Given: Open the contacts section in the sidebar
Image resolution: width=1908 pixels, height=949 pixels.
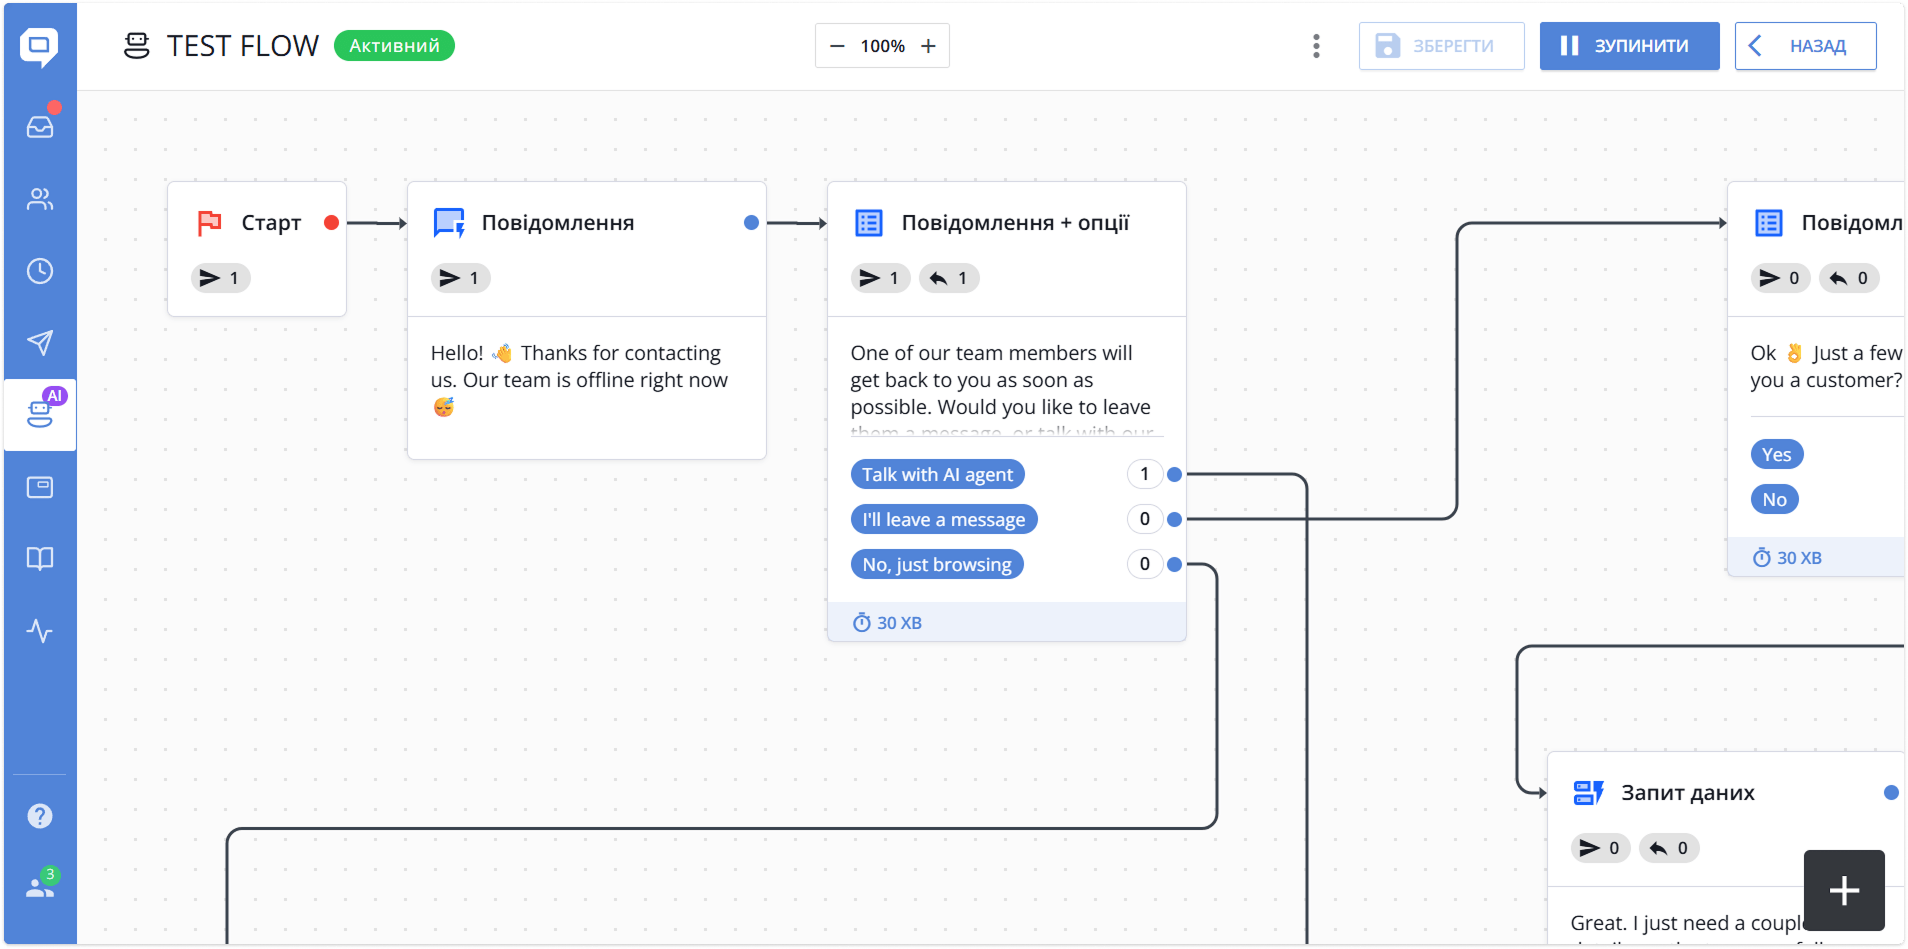Looking at the screenshot, I should point(40,198).
